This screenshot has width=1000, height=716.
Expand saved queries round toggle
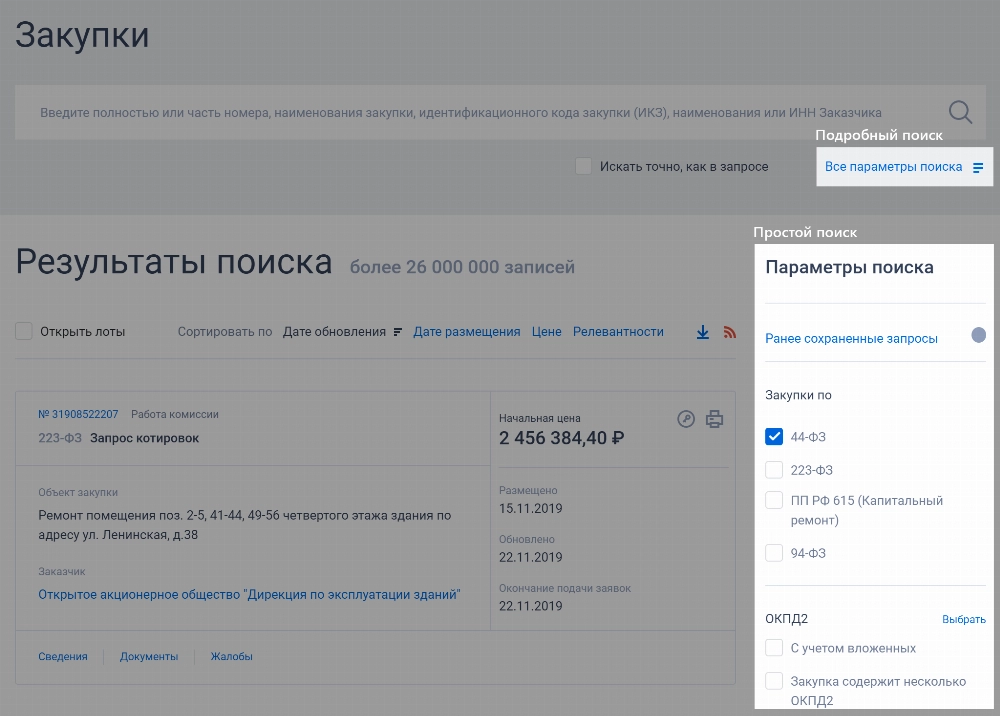[x=978, y=335]
